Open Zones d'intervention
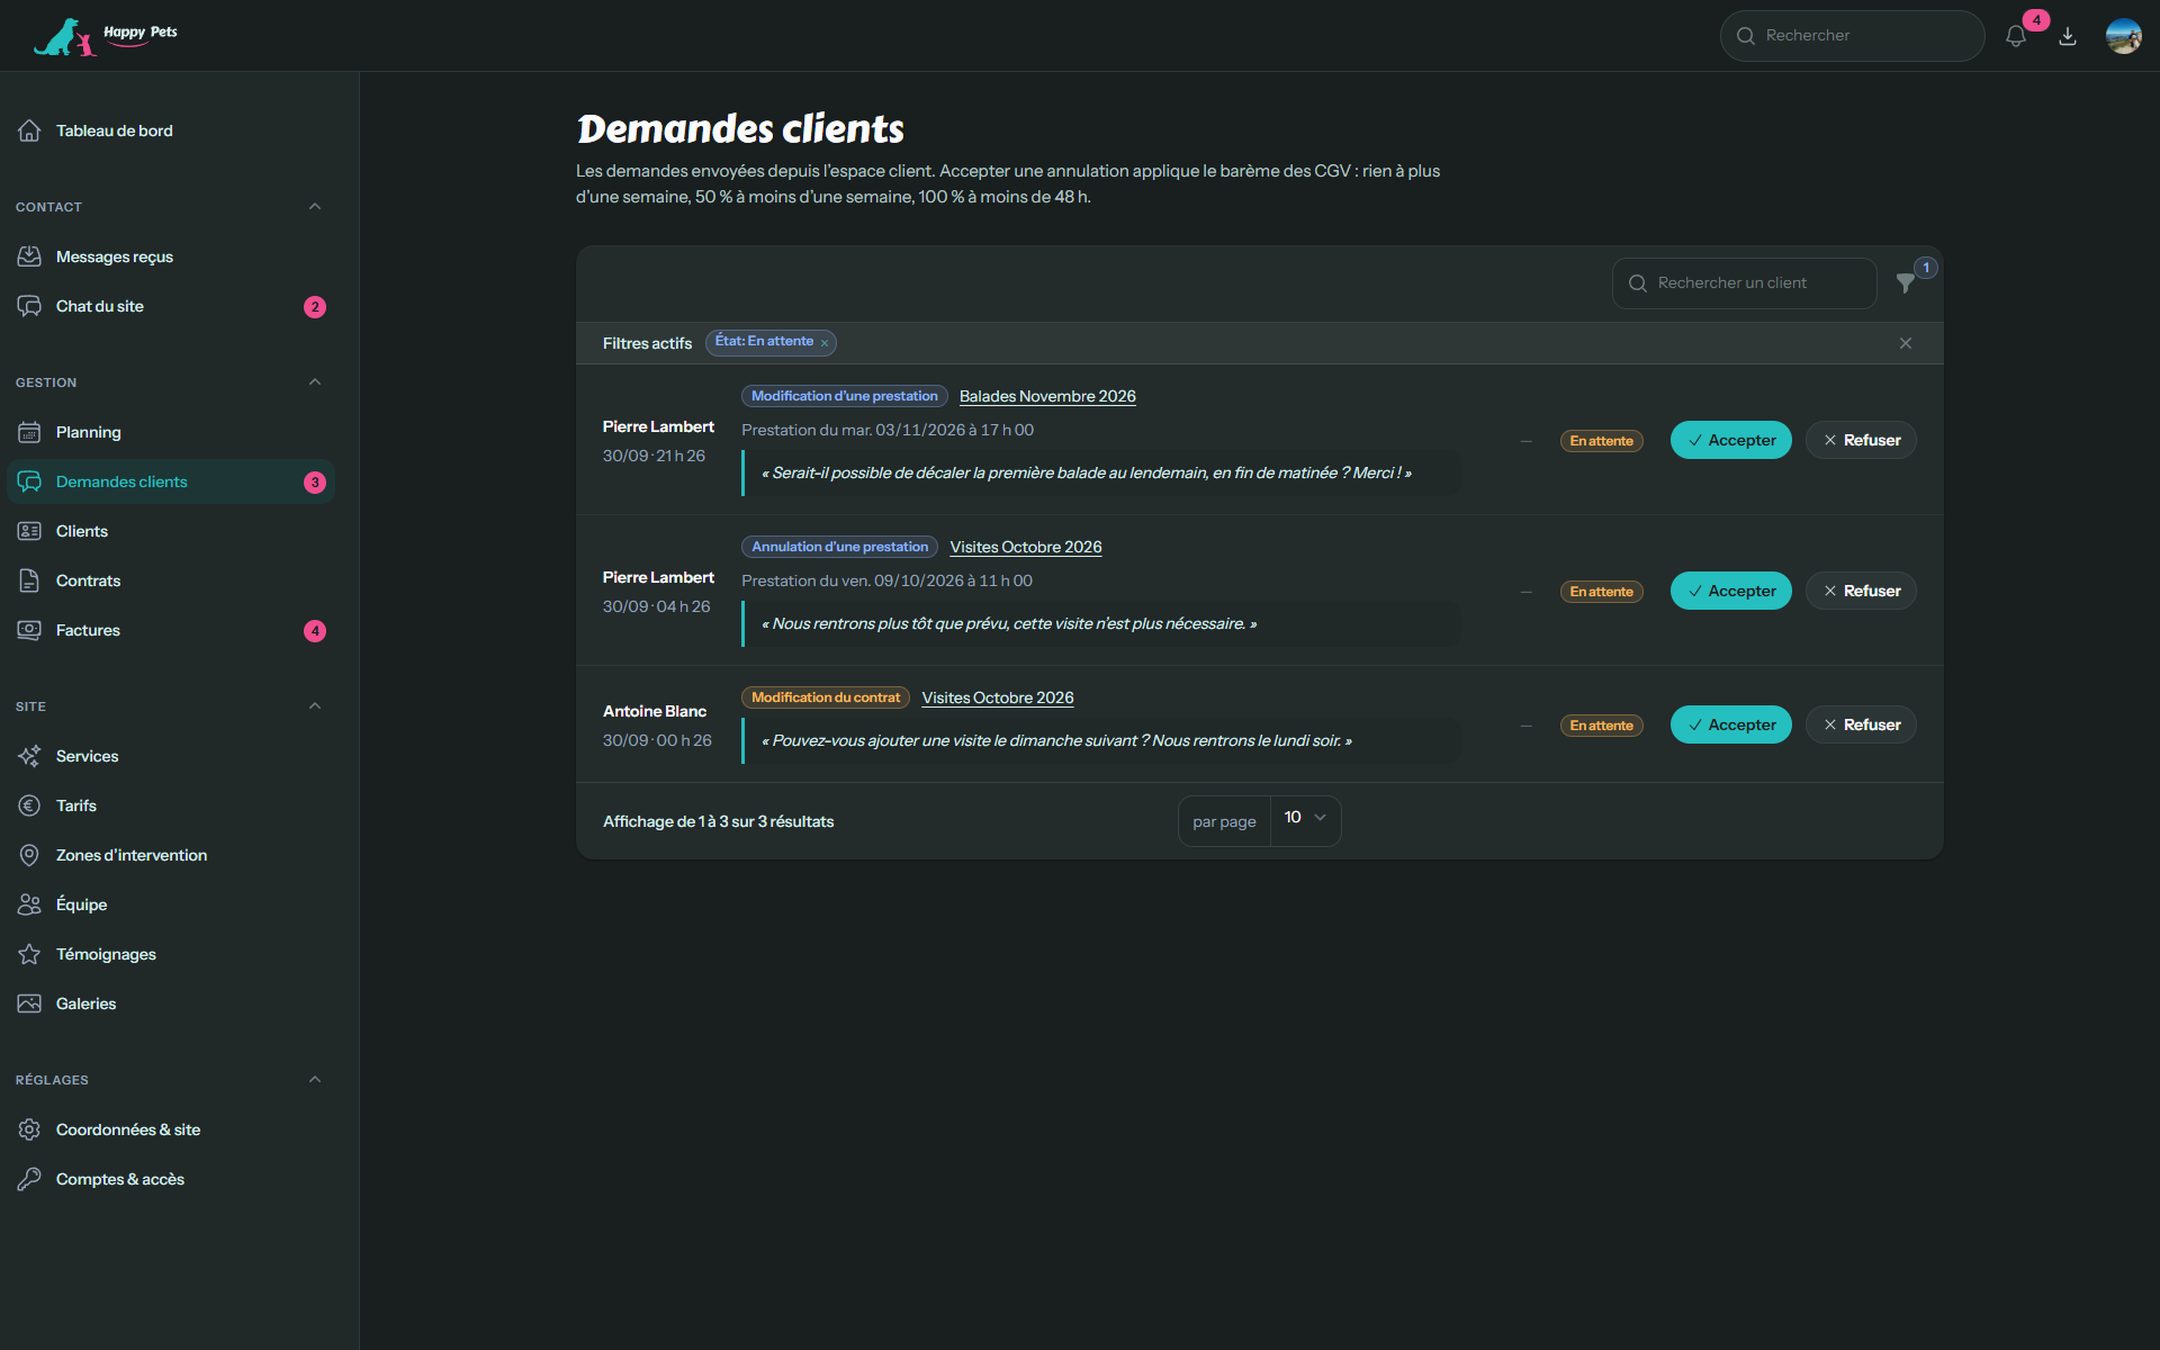 click(171, 855)
